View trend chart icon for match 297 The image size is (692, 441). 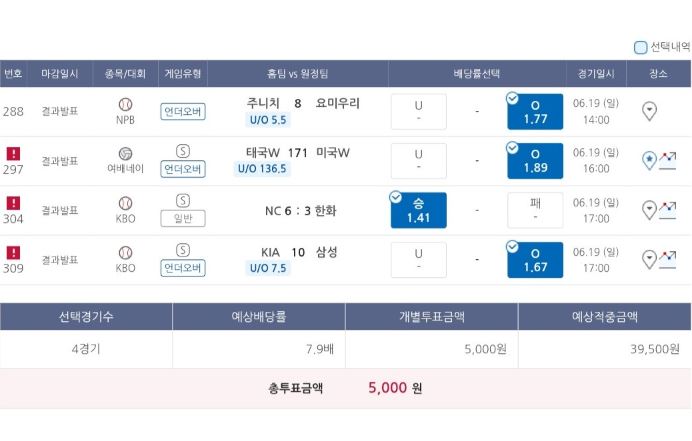click(x=668, y=161)
